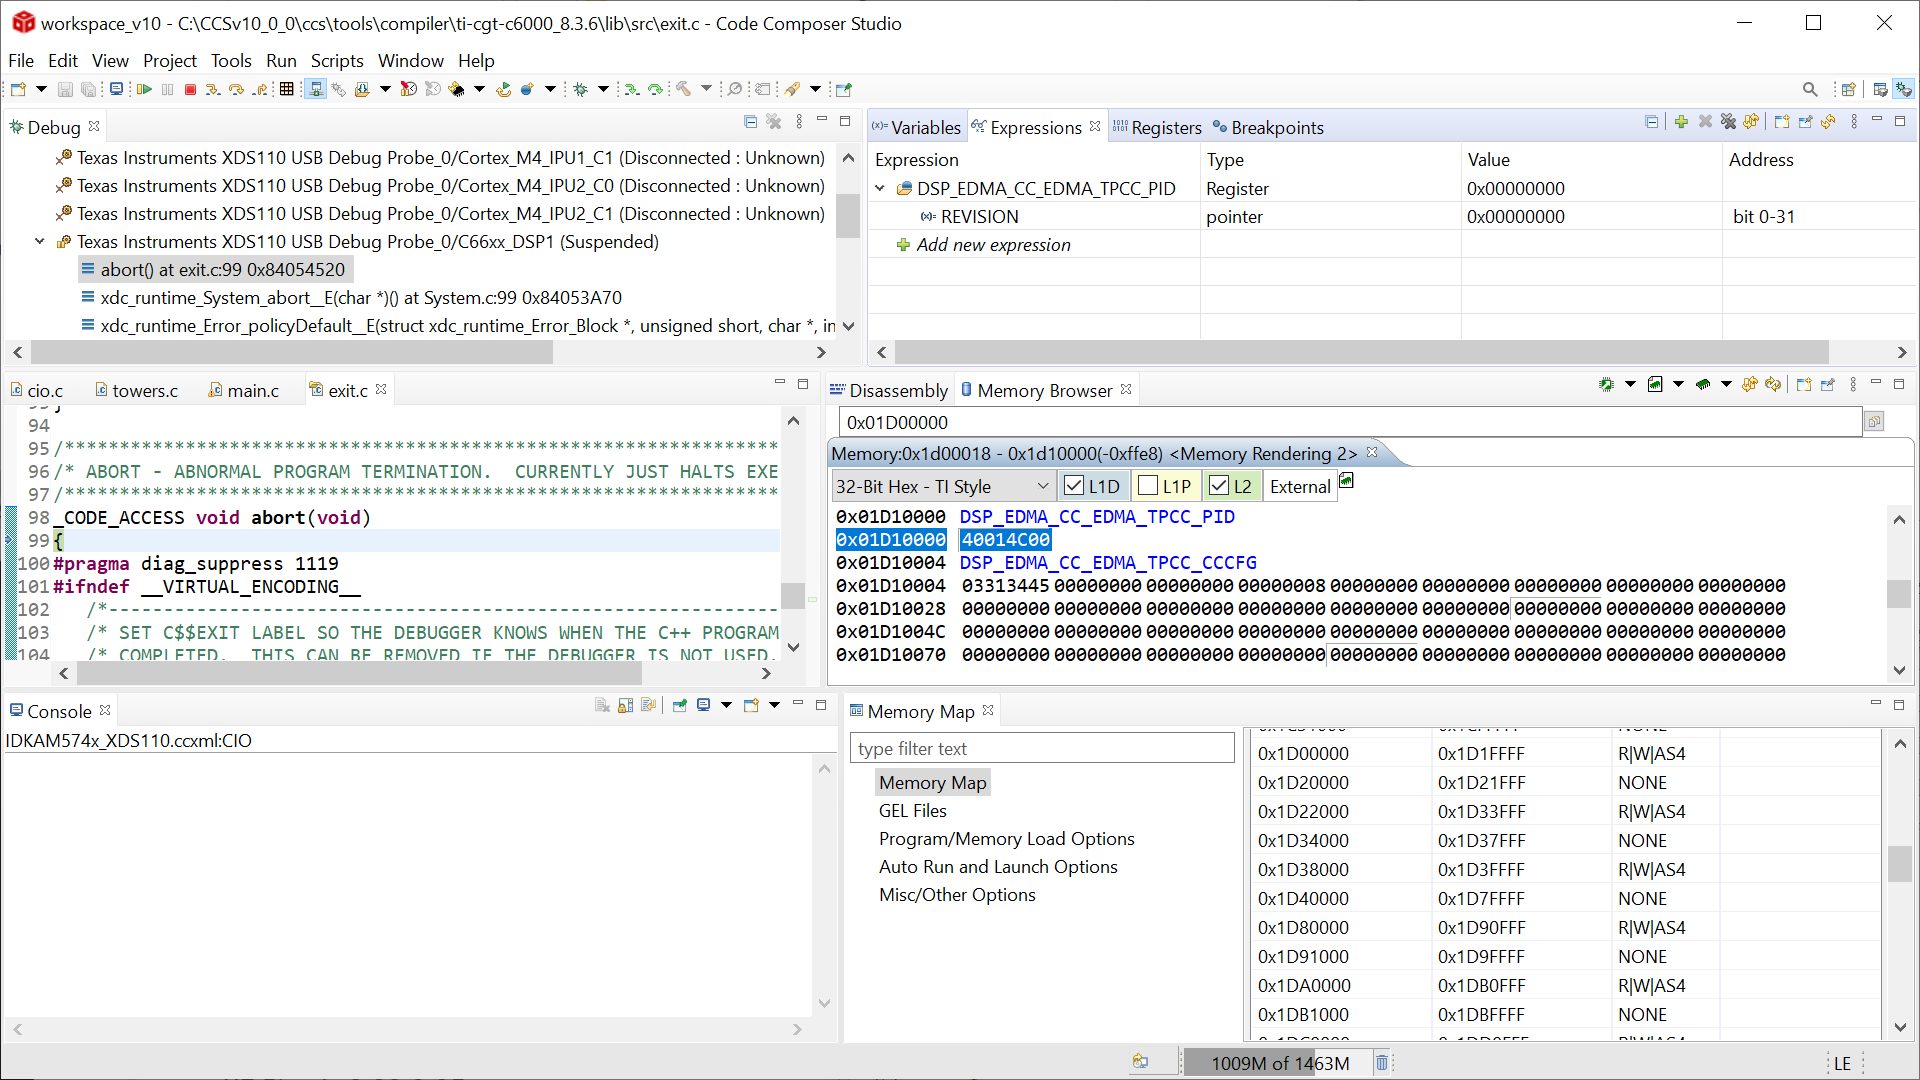The image size is (1920, 1080).
Task: Open the File menu
Action: 21,61
